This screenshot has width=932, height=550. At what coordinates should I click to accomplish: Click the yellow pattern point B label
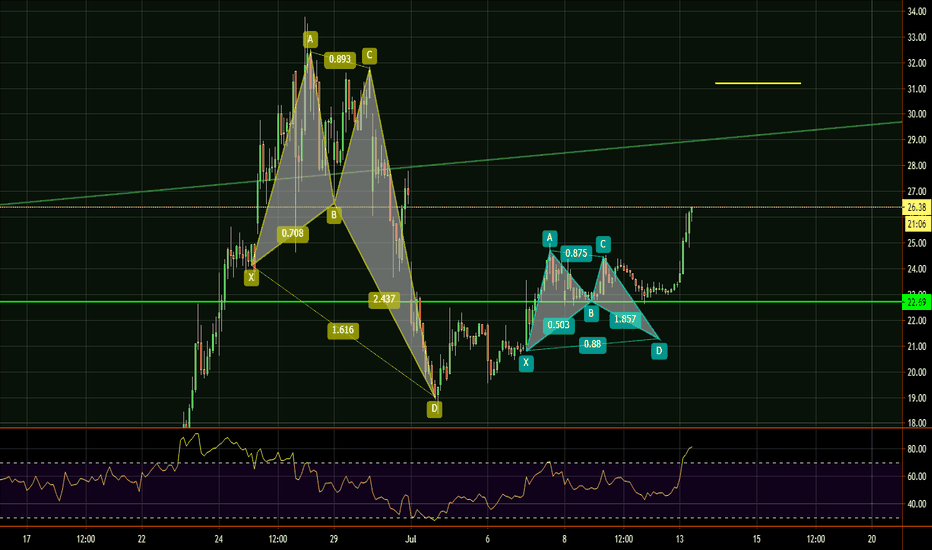(x=334, y=215)
